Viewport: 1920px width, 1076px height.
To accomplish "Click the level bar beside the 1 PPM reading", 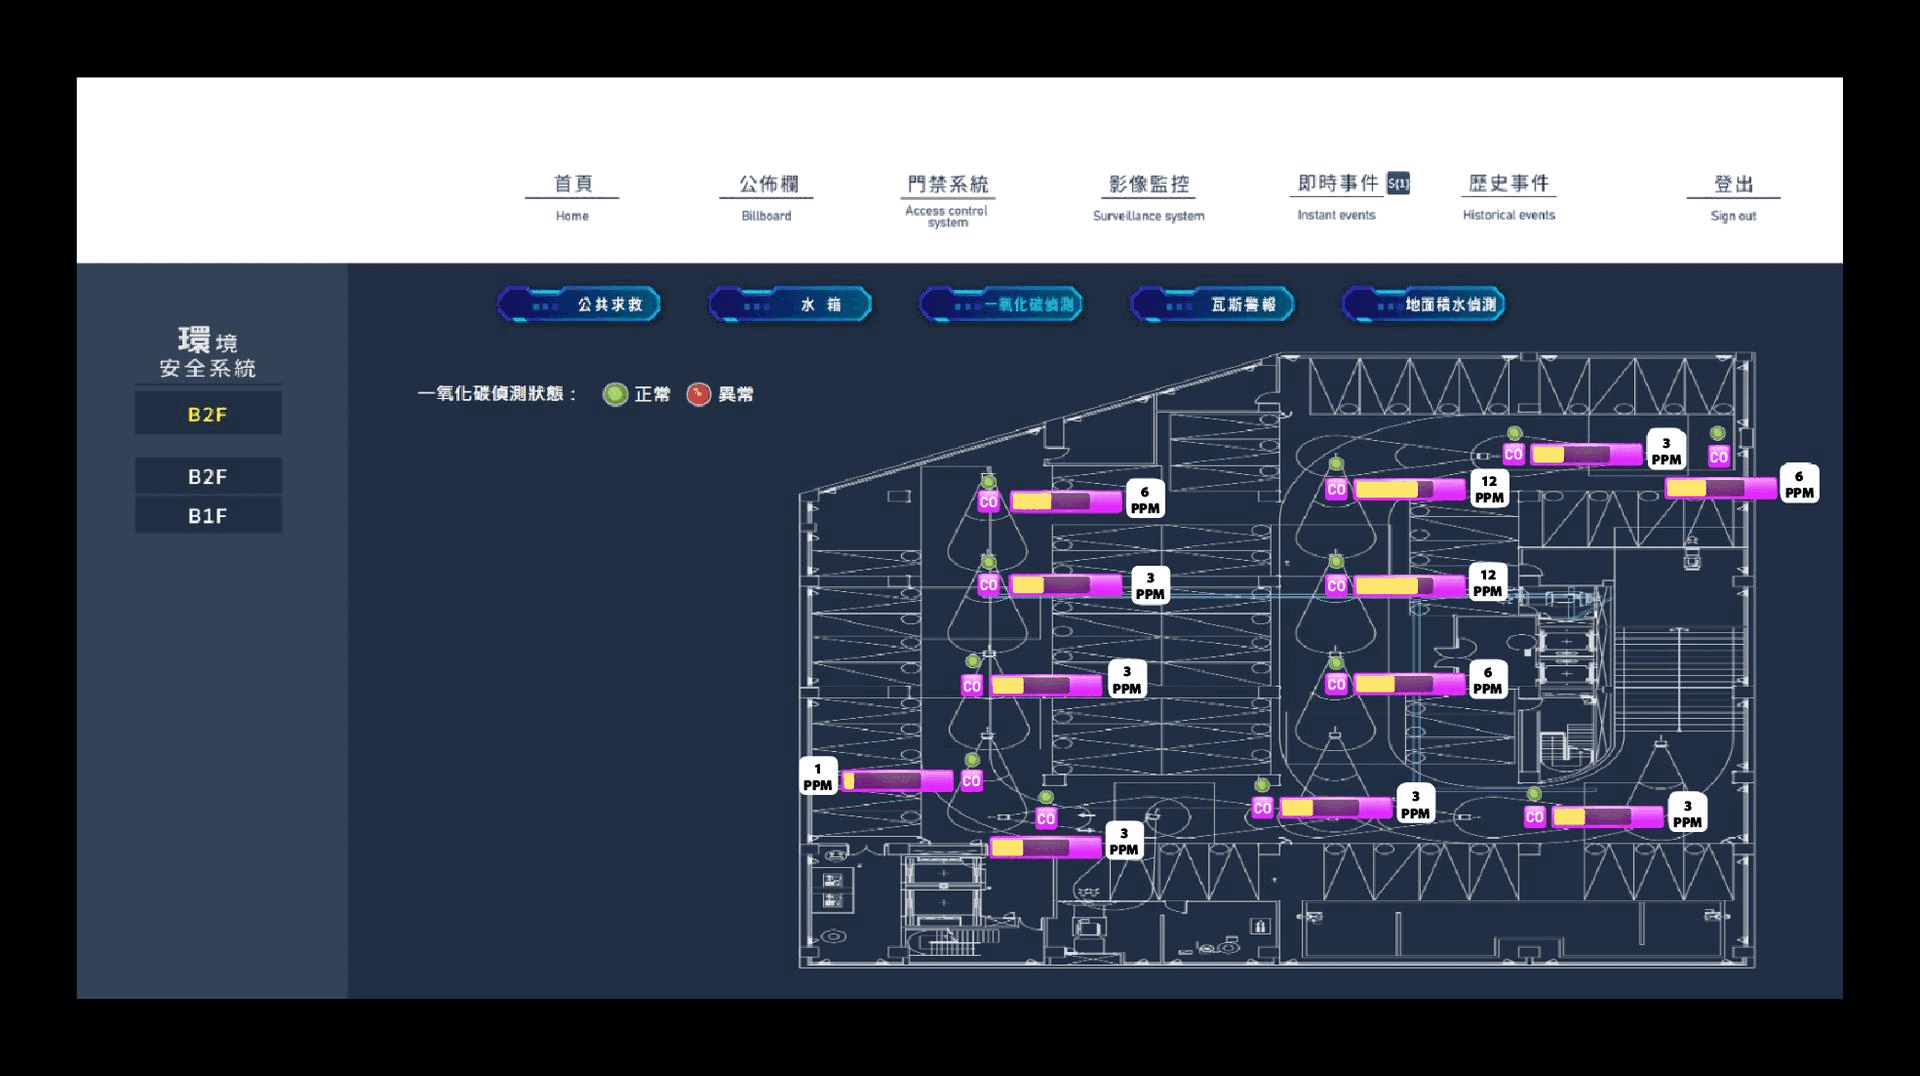I will pos(897,780).
